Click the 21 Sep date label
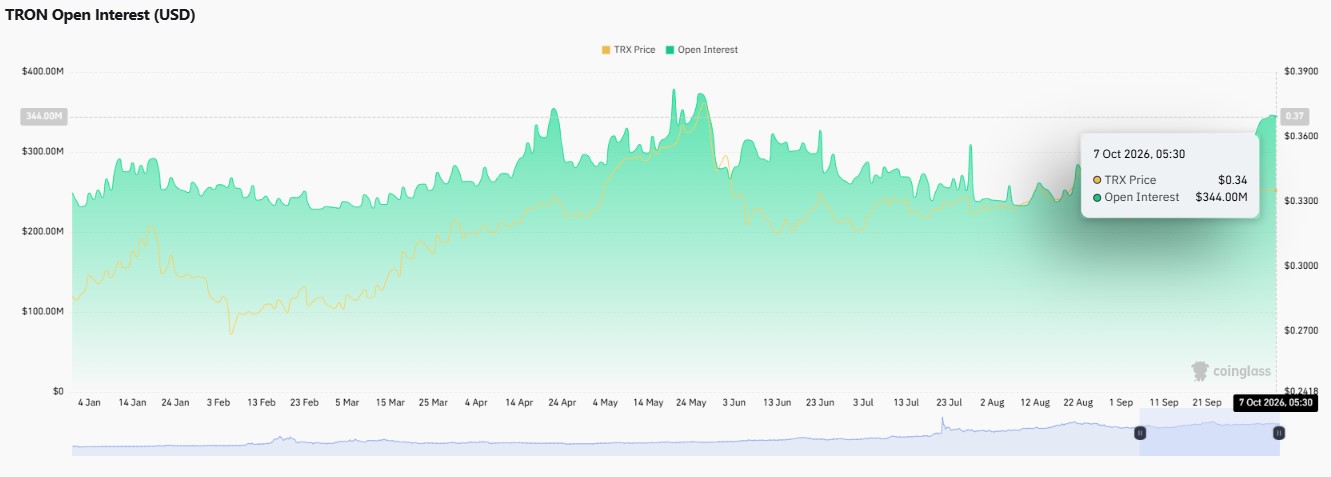1331x477 pixels. coord(1207,402)
